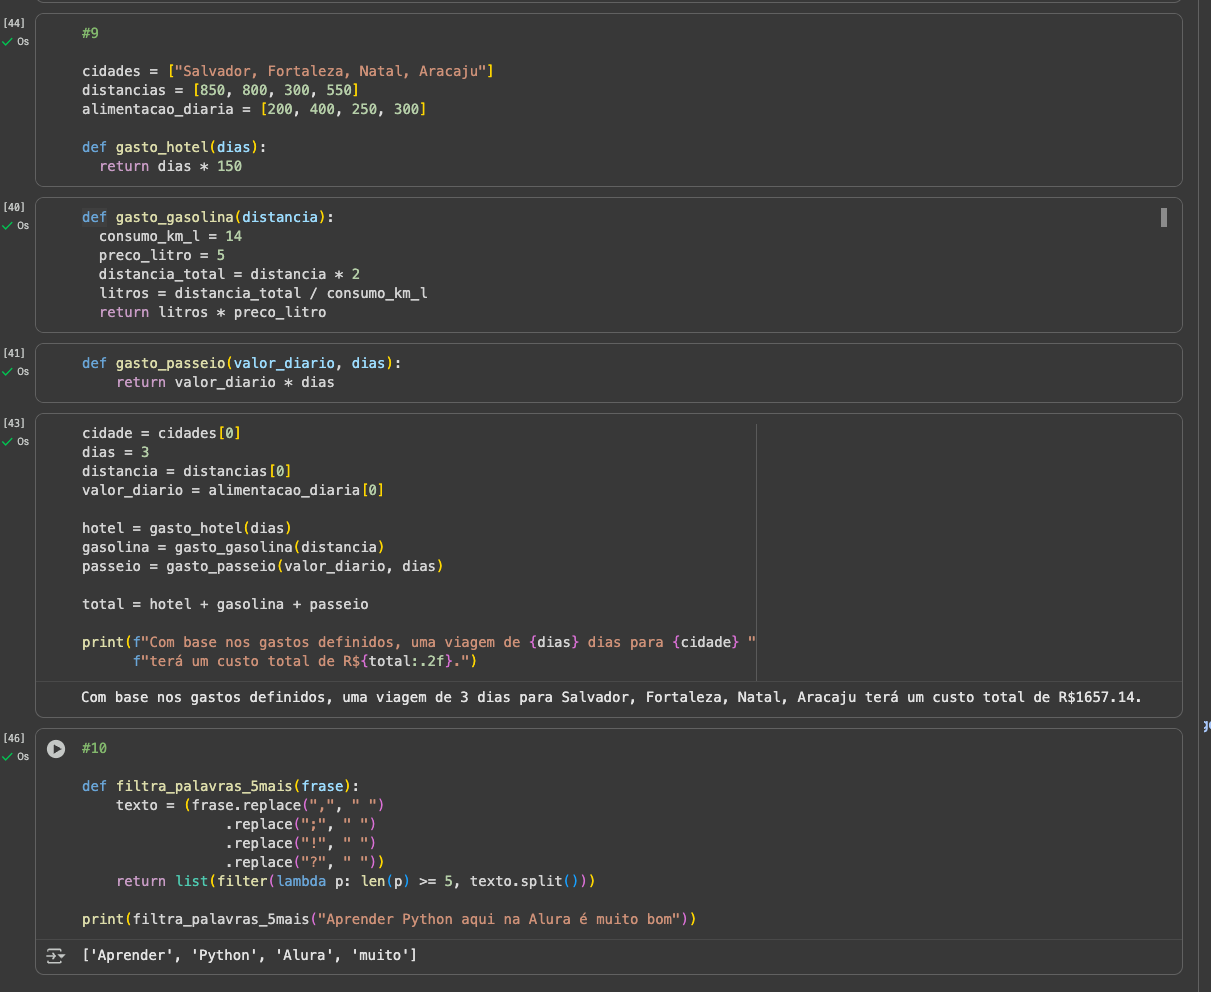Select execution count label [41]
Image resolution: width=1211 pixels, height=992 pixels.
click(14, 353)
